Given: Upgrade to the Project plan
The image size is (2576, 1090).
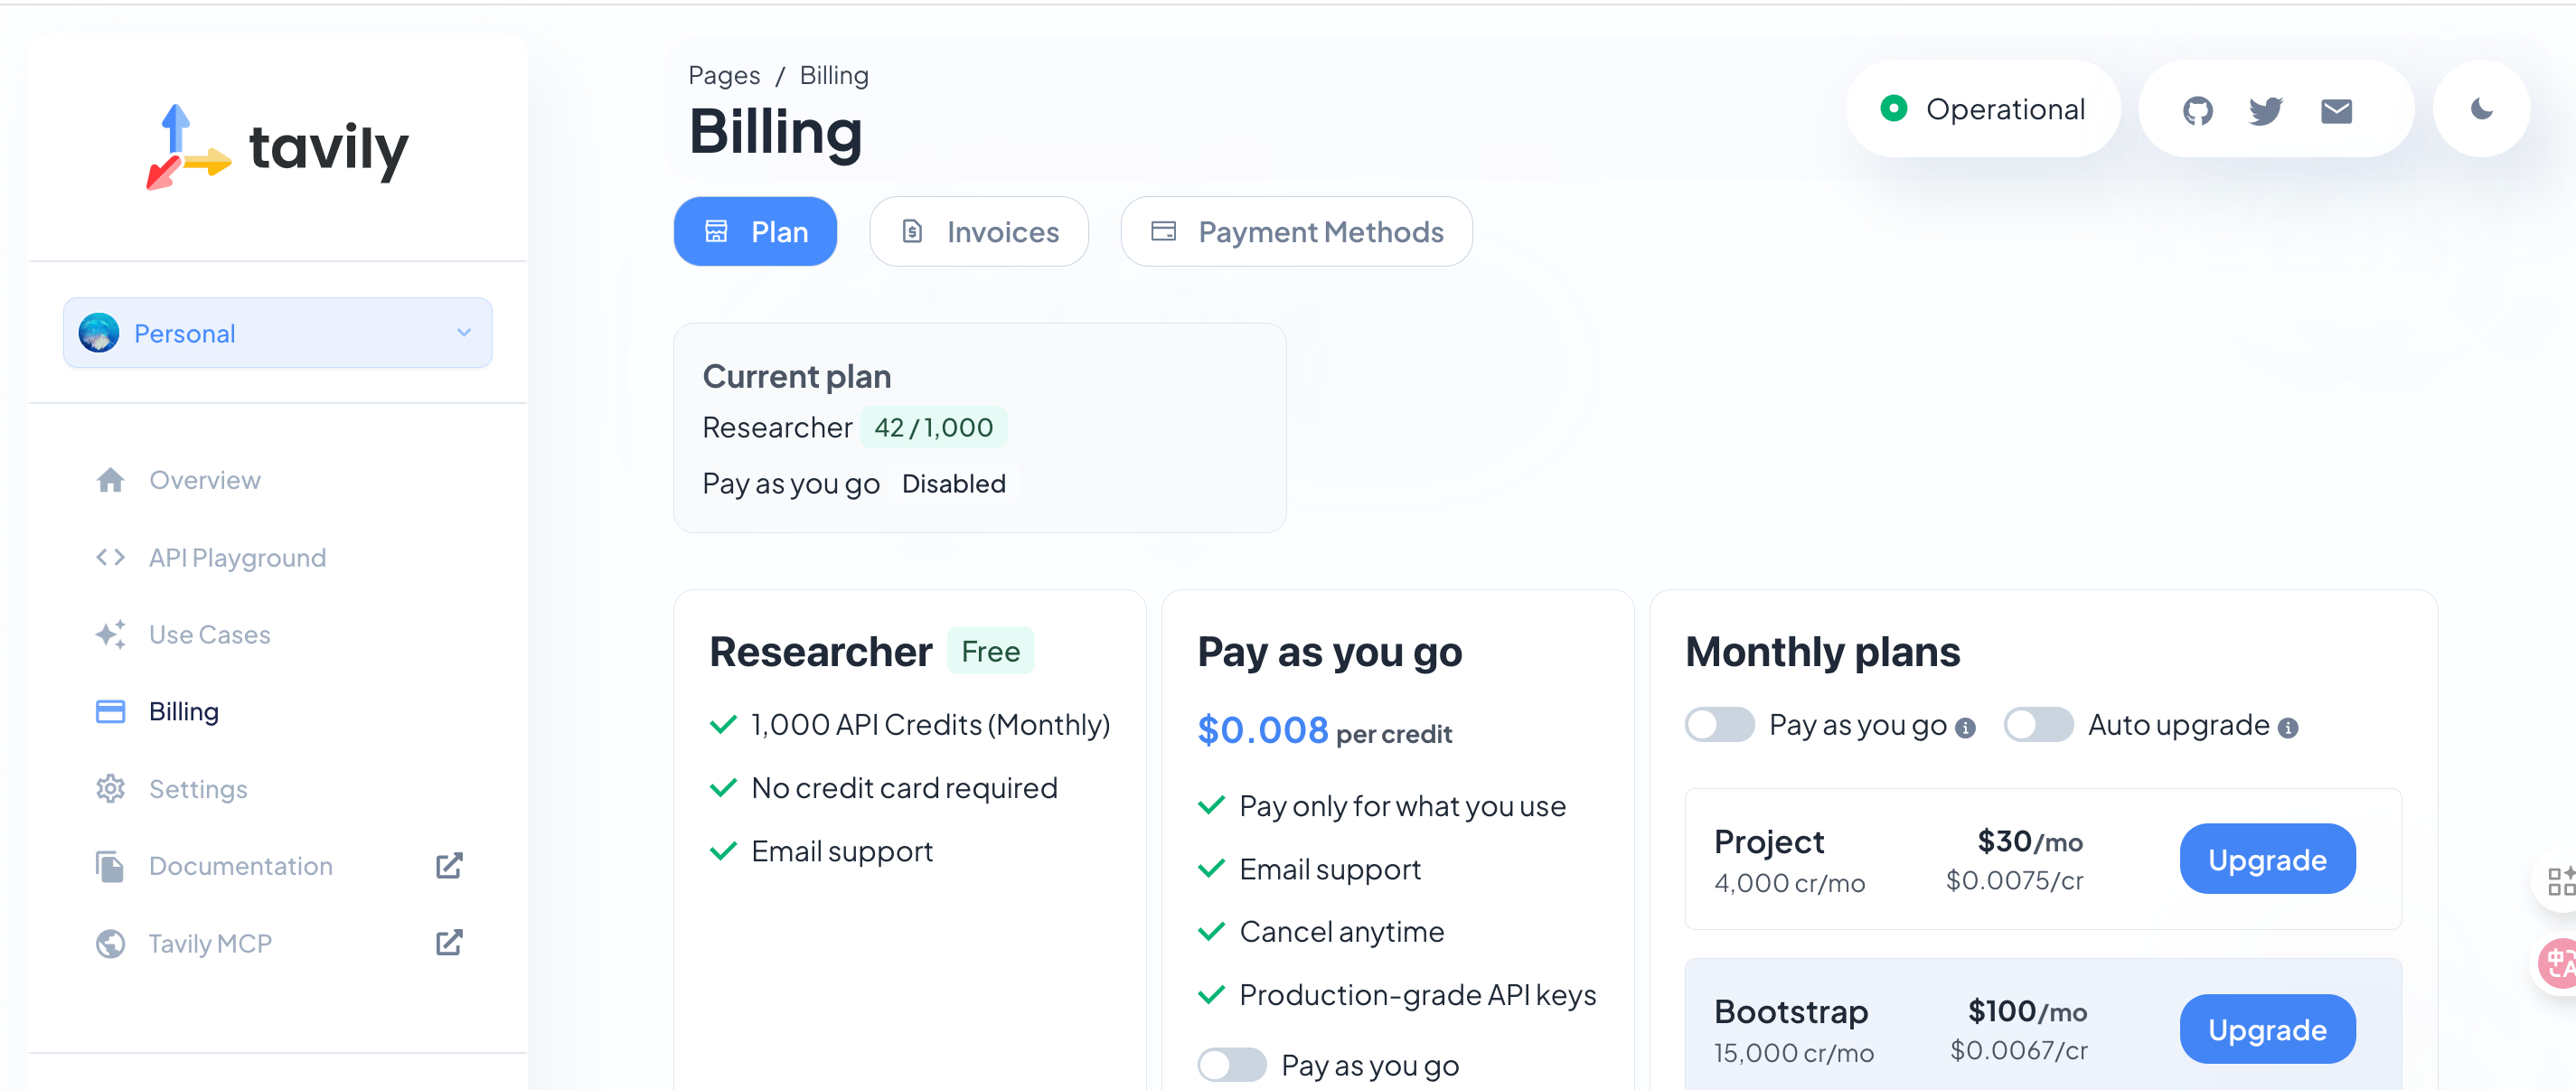Looking at the screenshot, I should [2266, 859].
